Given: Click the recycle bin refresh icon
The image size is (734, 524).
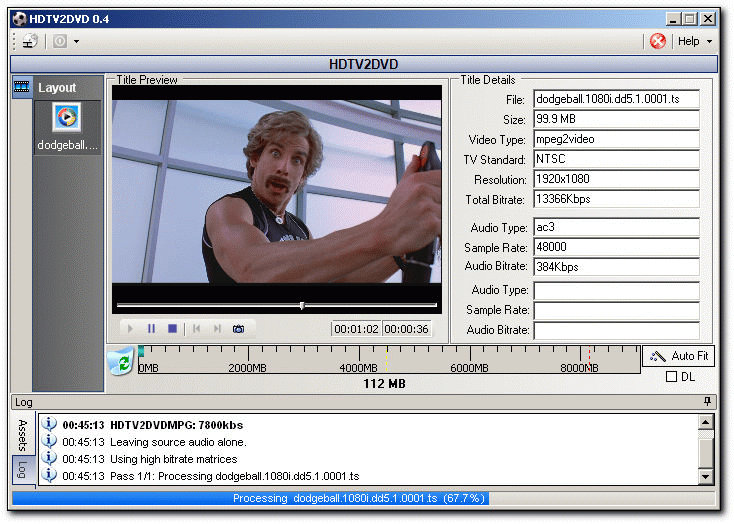Looking at the screenshot, I should pos(121,361).
